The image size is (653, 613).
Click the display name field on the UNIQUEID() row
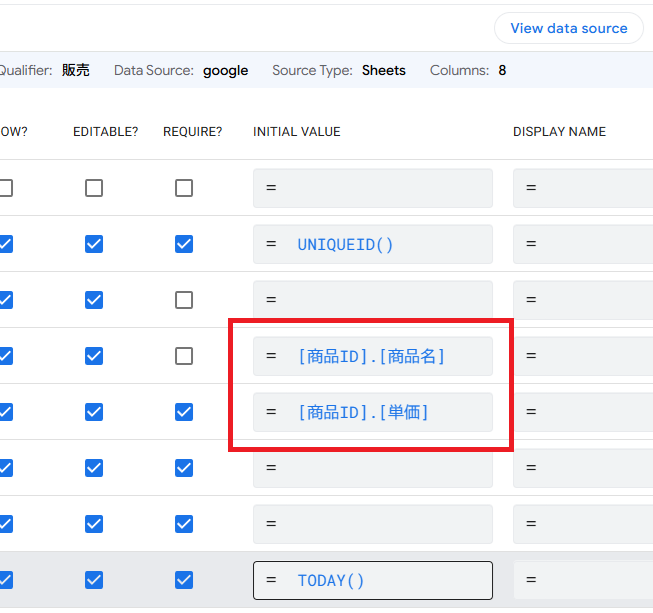(x=584, y=244)
